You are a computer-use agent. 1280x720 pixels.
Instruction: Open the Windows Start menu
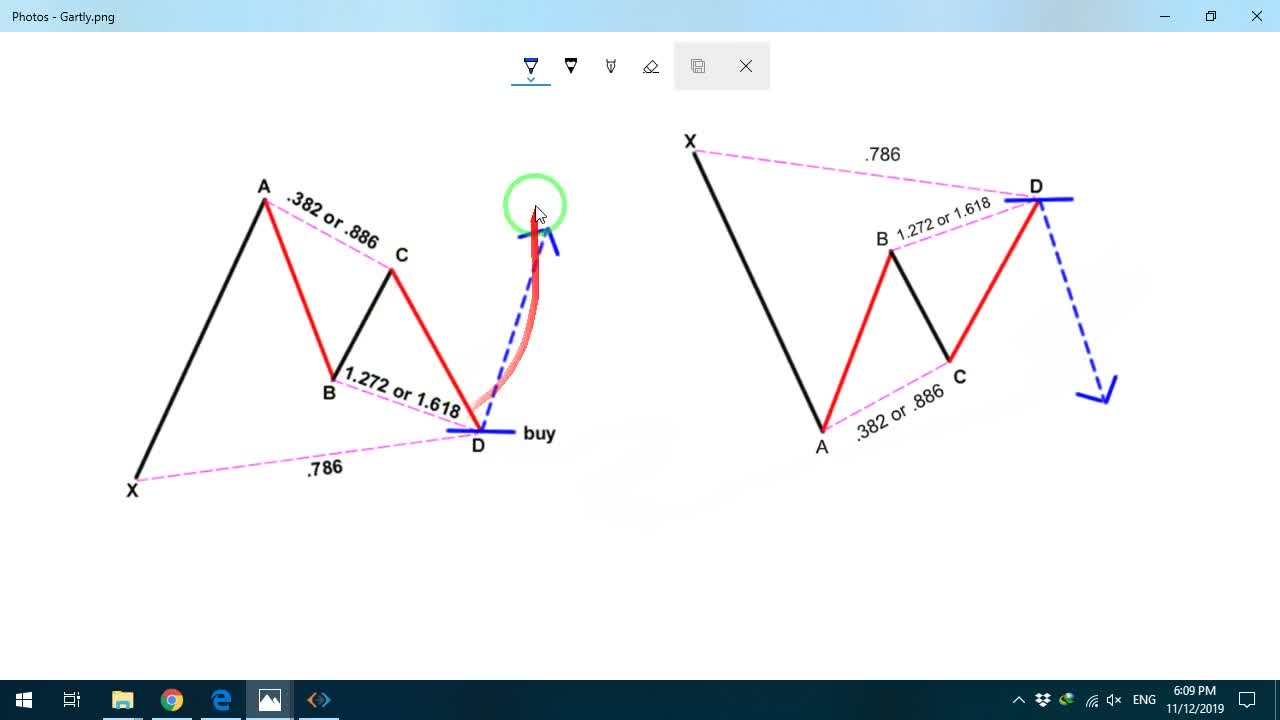coord(24,700)
